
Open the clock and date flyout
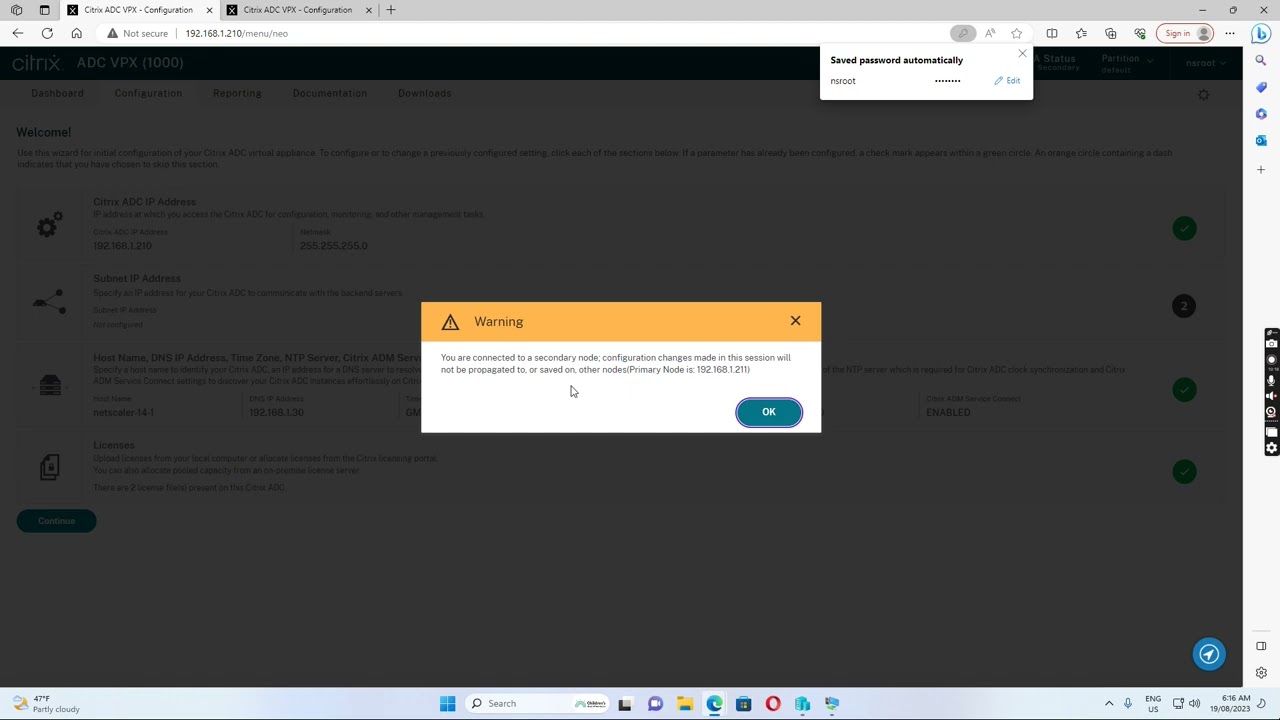pyautogui.click(x=1228, y=703)
